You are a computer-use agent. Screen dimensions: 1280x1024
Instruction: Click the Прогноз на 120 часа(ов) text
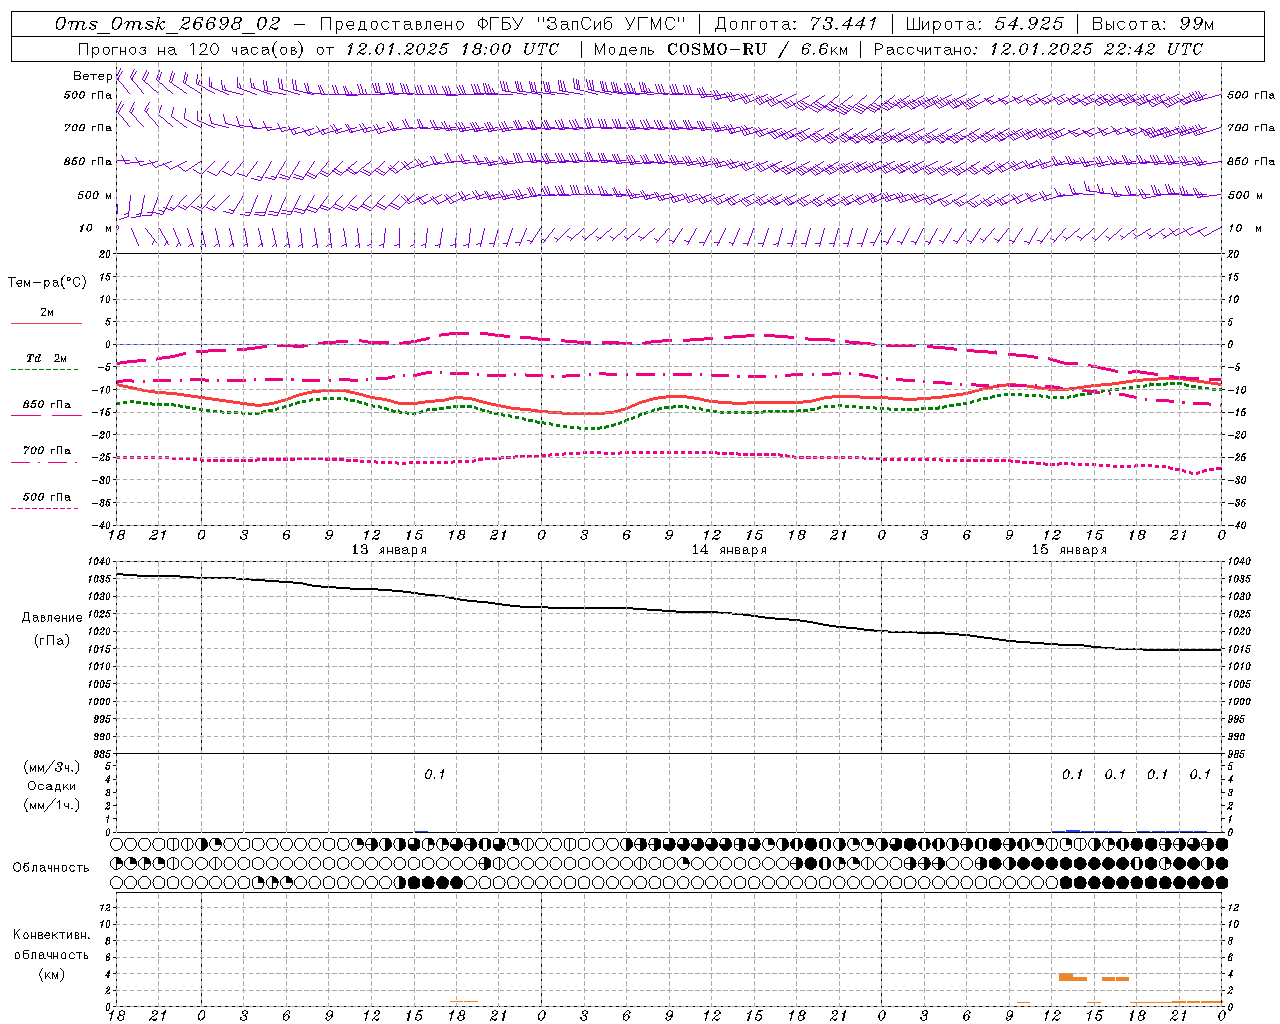point(191,48)
